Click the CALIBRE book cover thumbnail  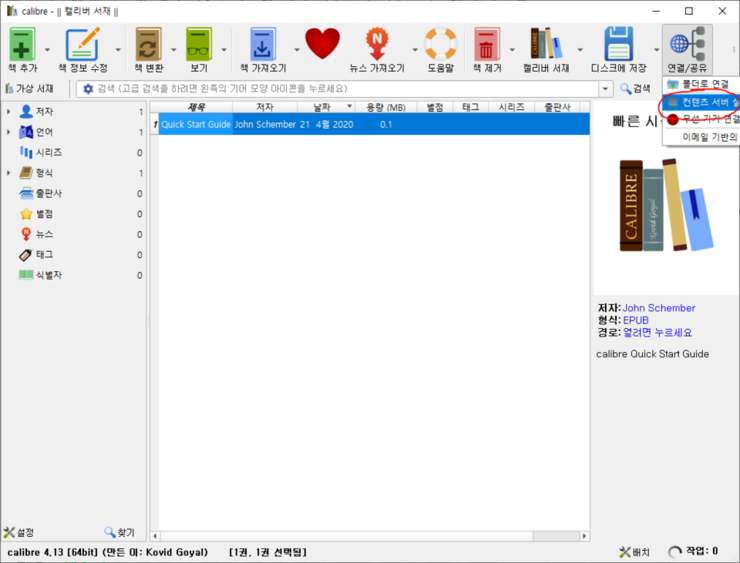point(666,205)
